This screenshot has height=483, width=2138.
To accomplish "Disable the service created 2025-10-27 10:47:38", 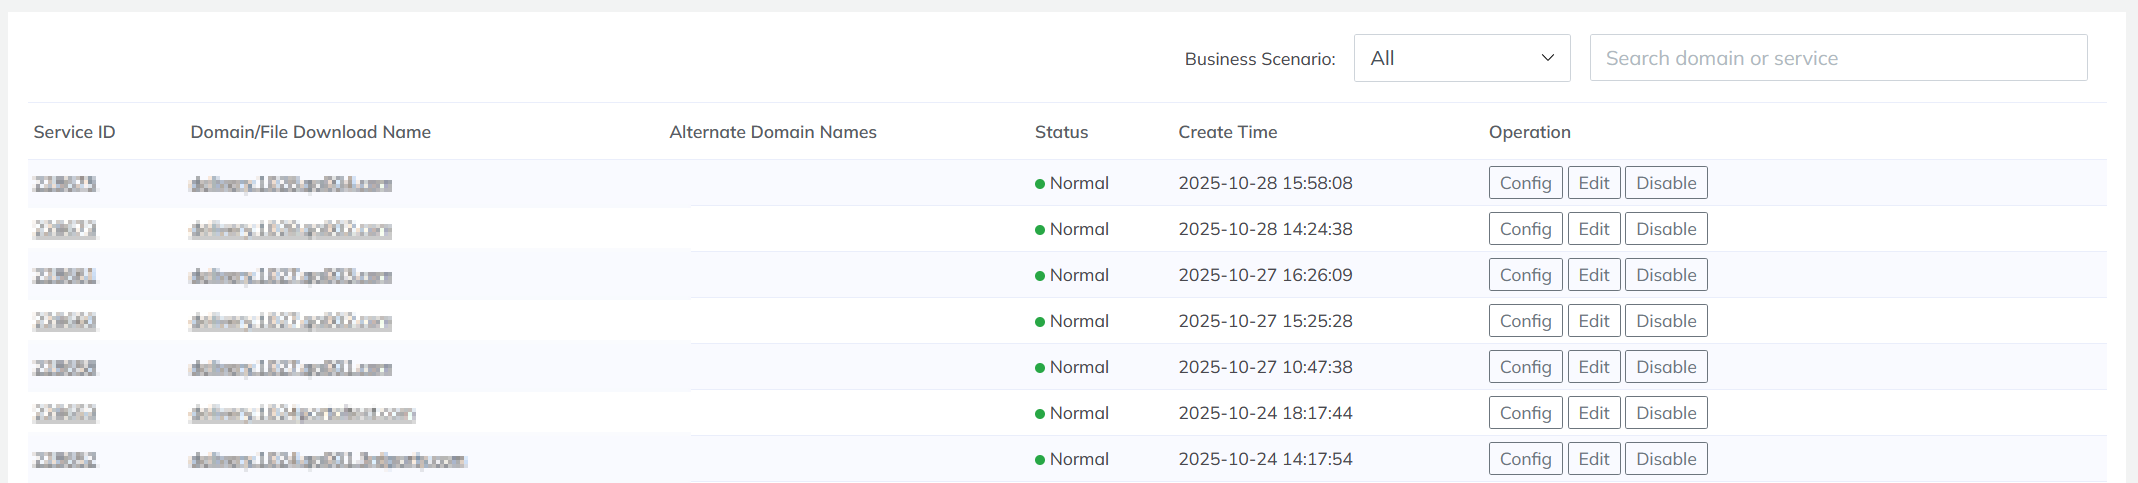I will pyautogui.click(x=1665, y=367).
